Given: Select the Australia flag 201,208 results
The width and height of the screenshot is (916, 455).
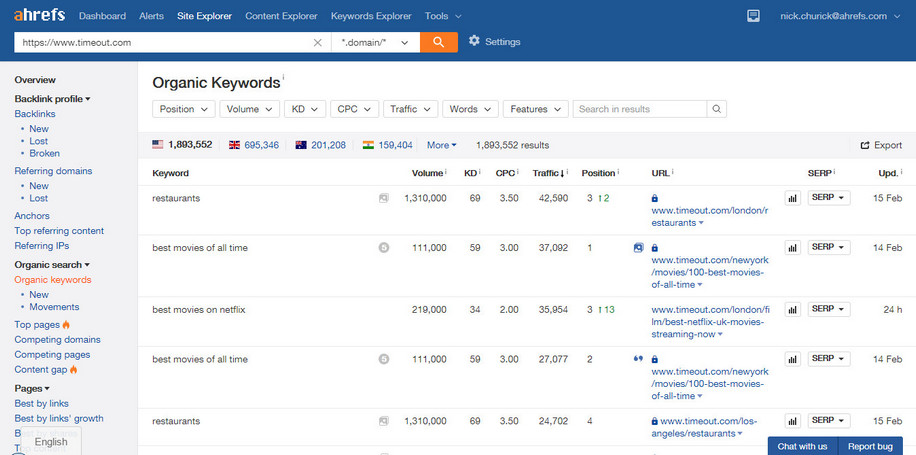Looking at the screenshot, I should (x=320, y=145).
